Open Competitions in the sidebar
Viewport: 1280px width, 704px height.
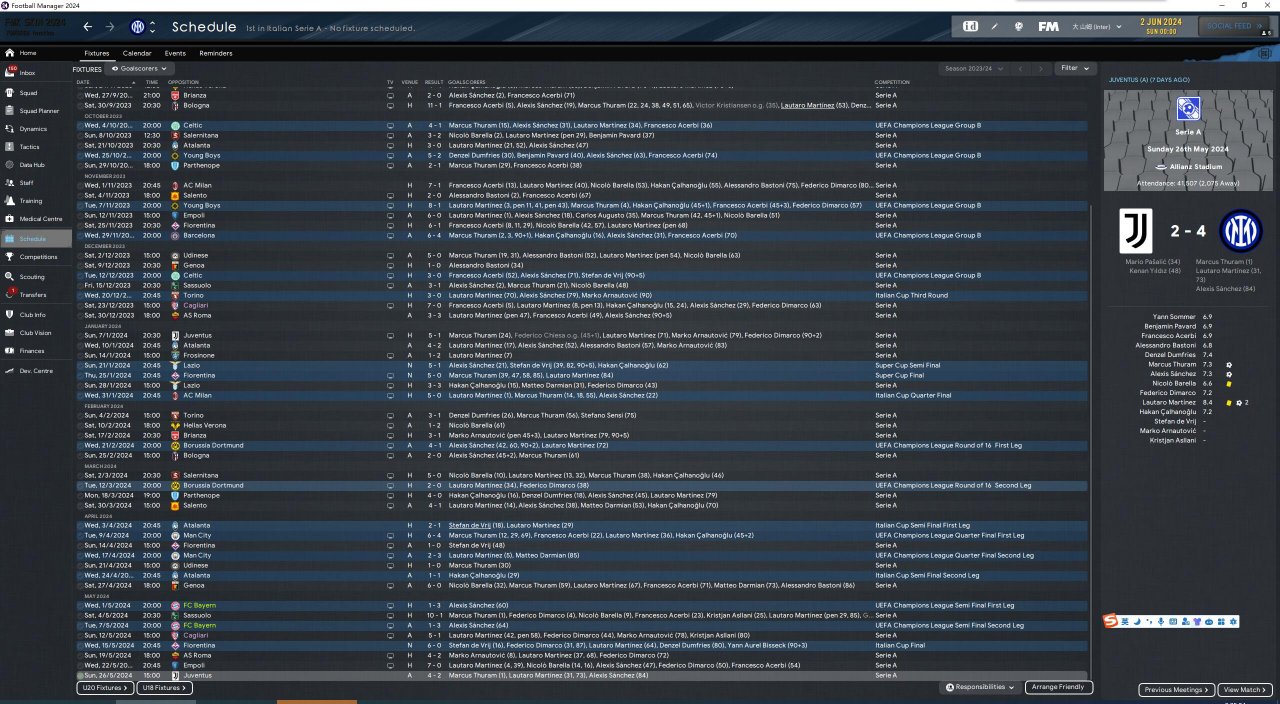[38, 257]
